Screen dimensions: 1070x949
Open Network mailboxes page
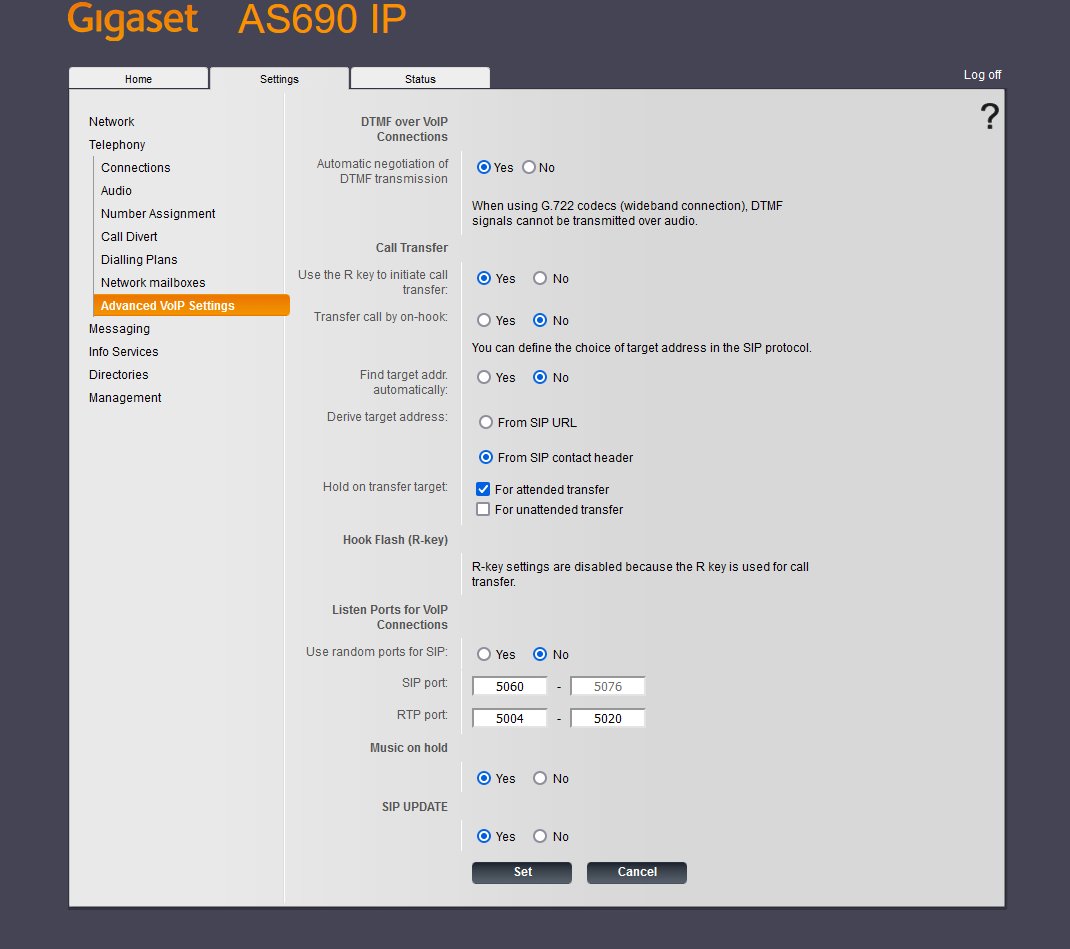[153, 282]
